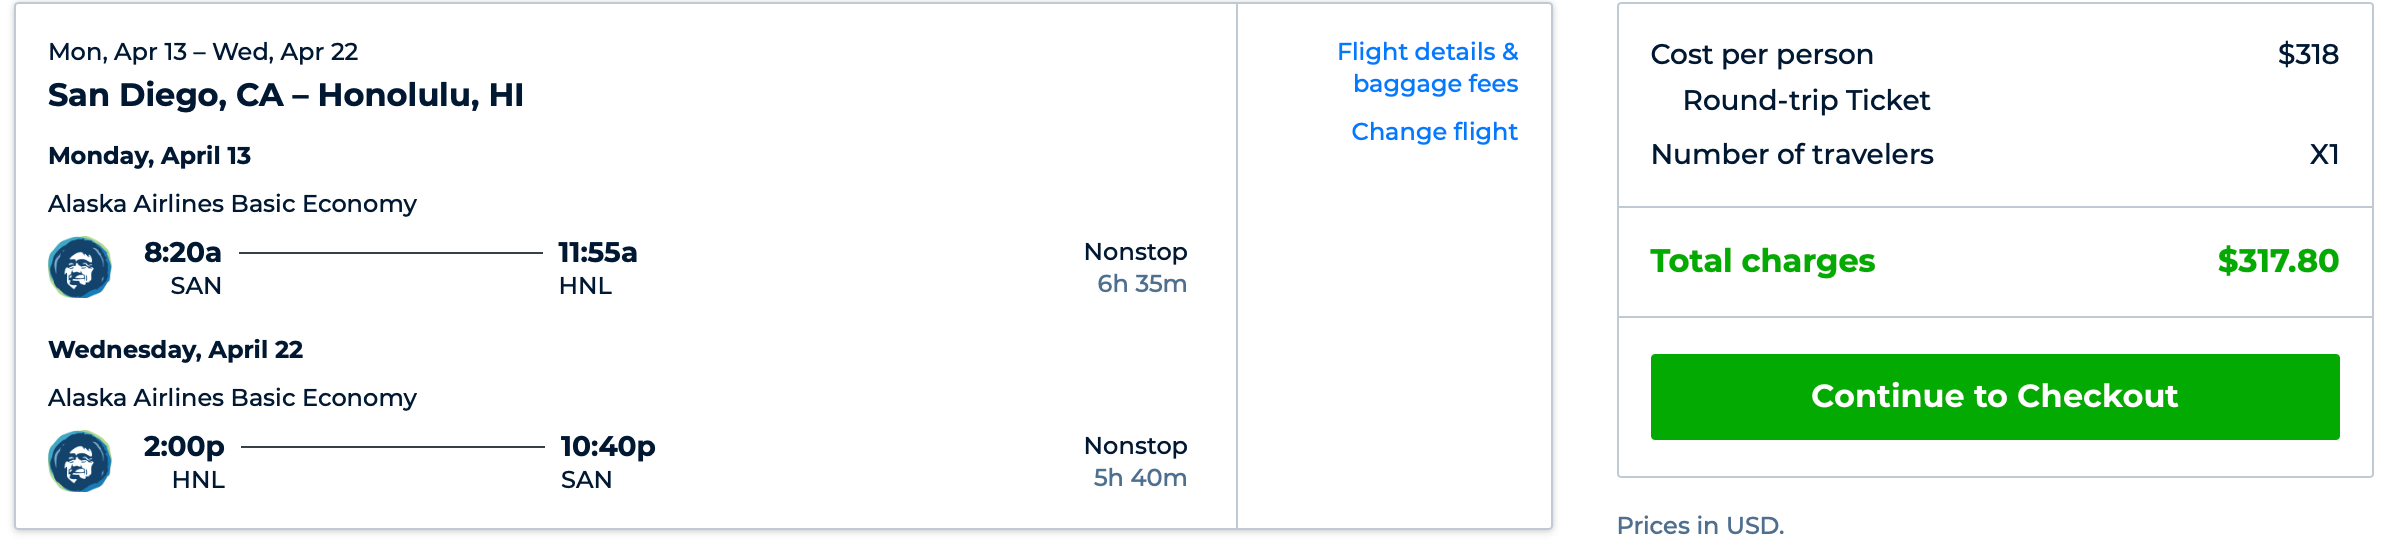Click the Monday, April 13 heading
2408x548 pixels.
click(150, 156)
